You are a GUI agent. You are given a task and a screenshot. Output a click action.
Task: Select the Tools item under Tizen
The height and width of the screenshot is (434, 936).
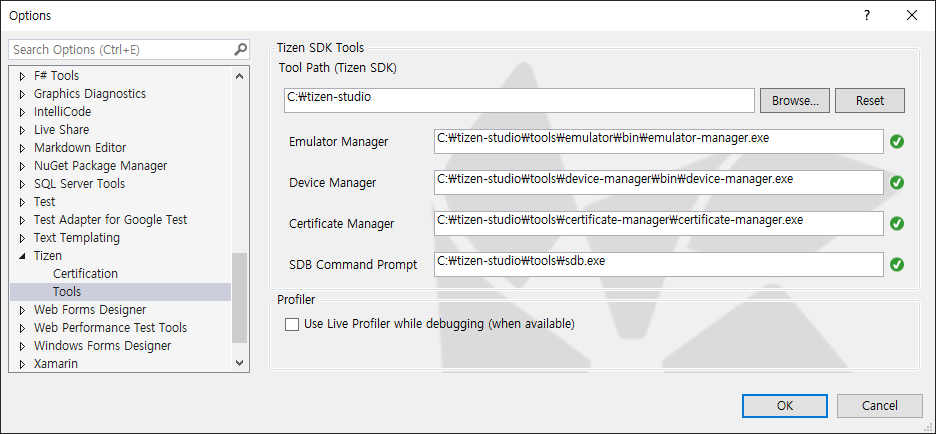[67, 292]
